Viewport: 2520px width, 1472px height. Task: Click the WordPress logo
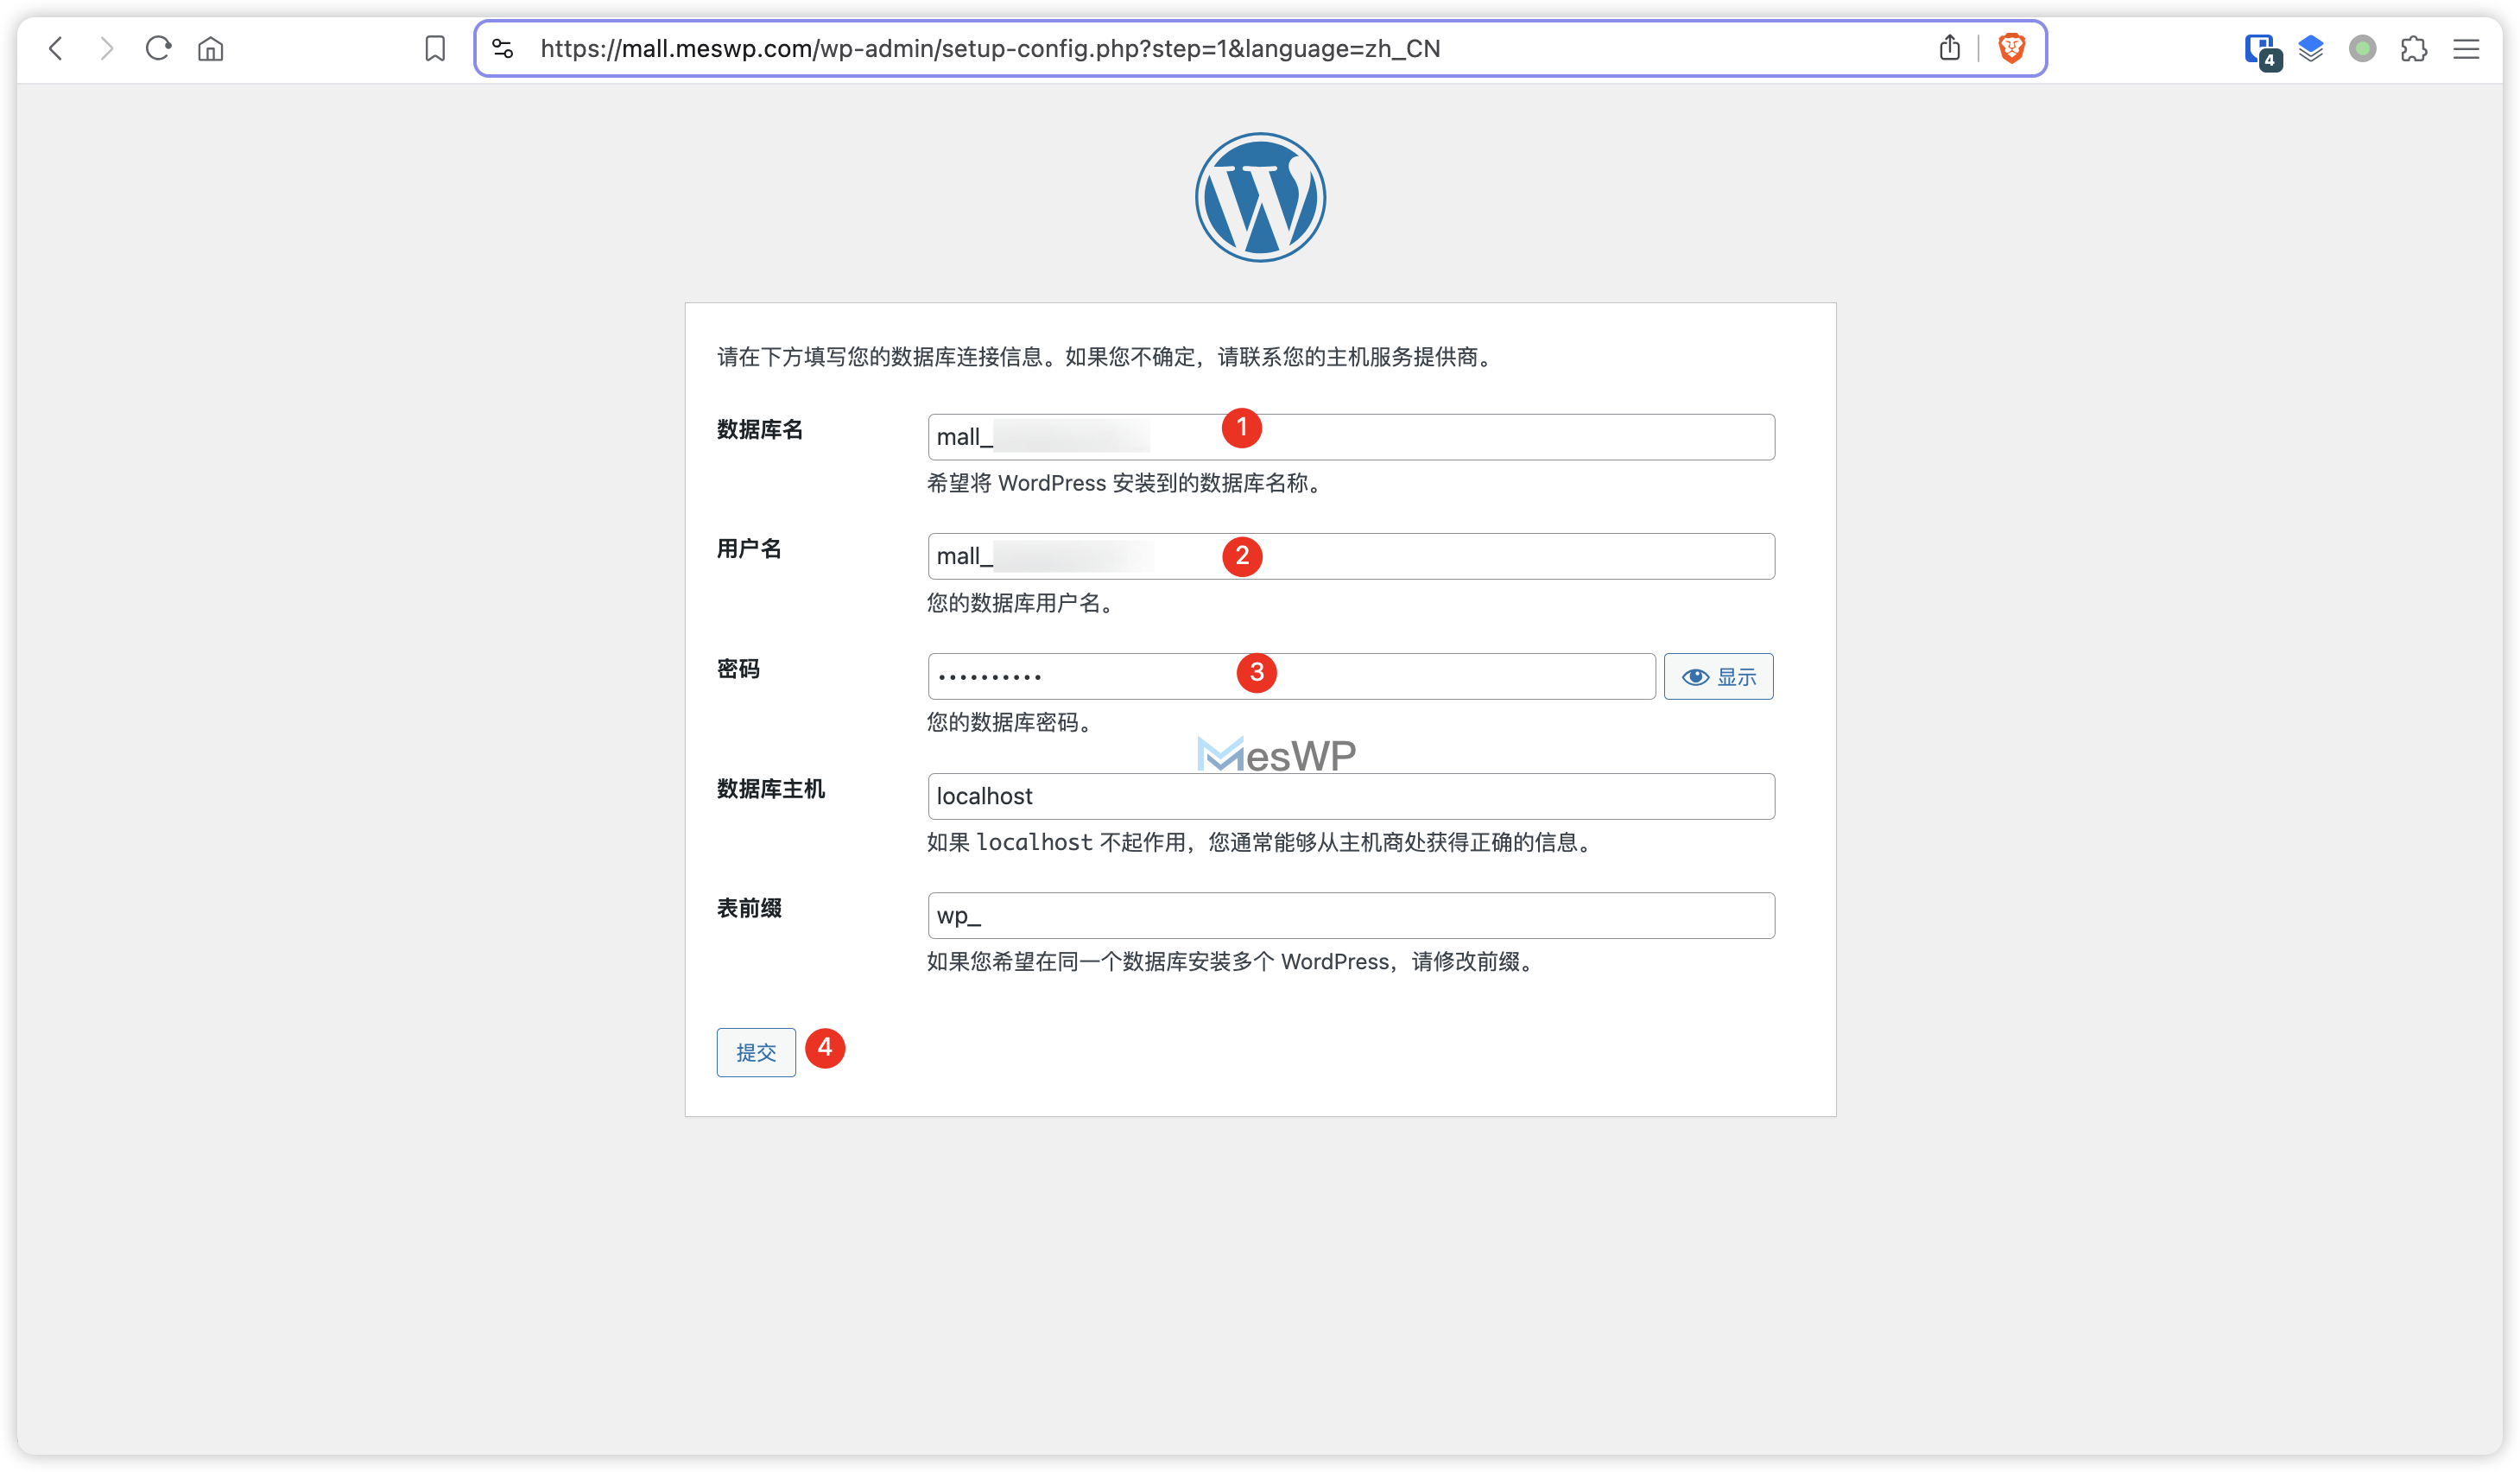click(x=1260, y=197)
